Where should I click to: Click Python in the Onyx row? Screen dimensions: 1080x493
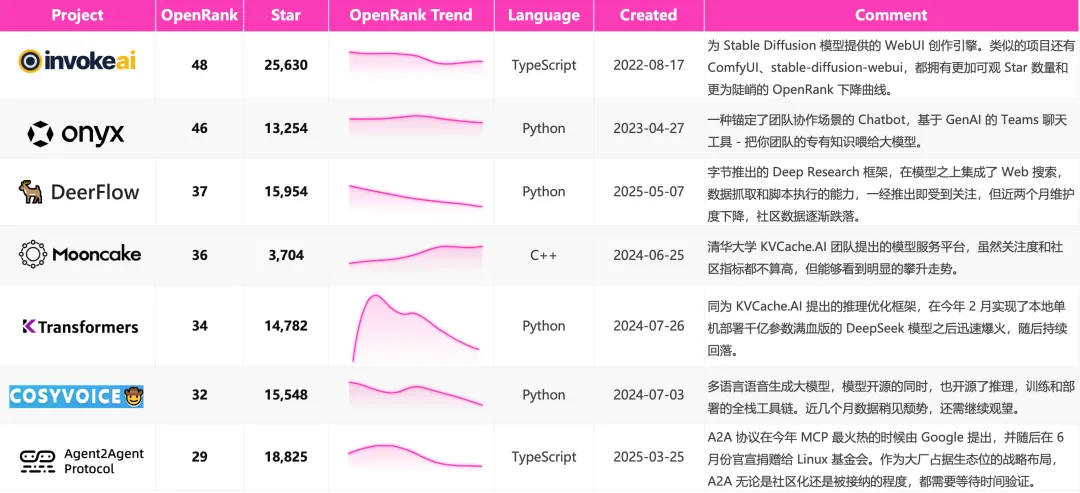(x=544, y=129)
